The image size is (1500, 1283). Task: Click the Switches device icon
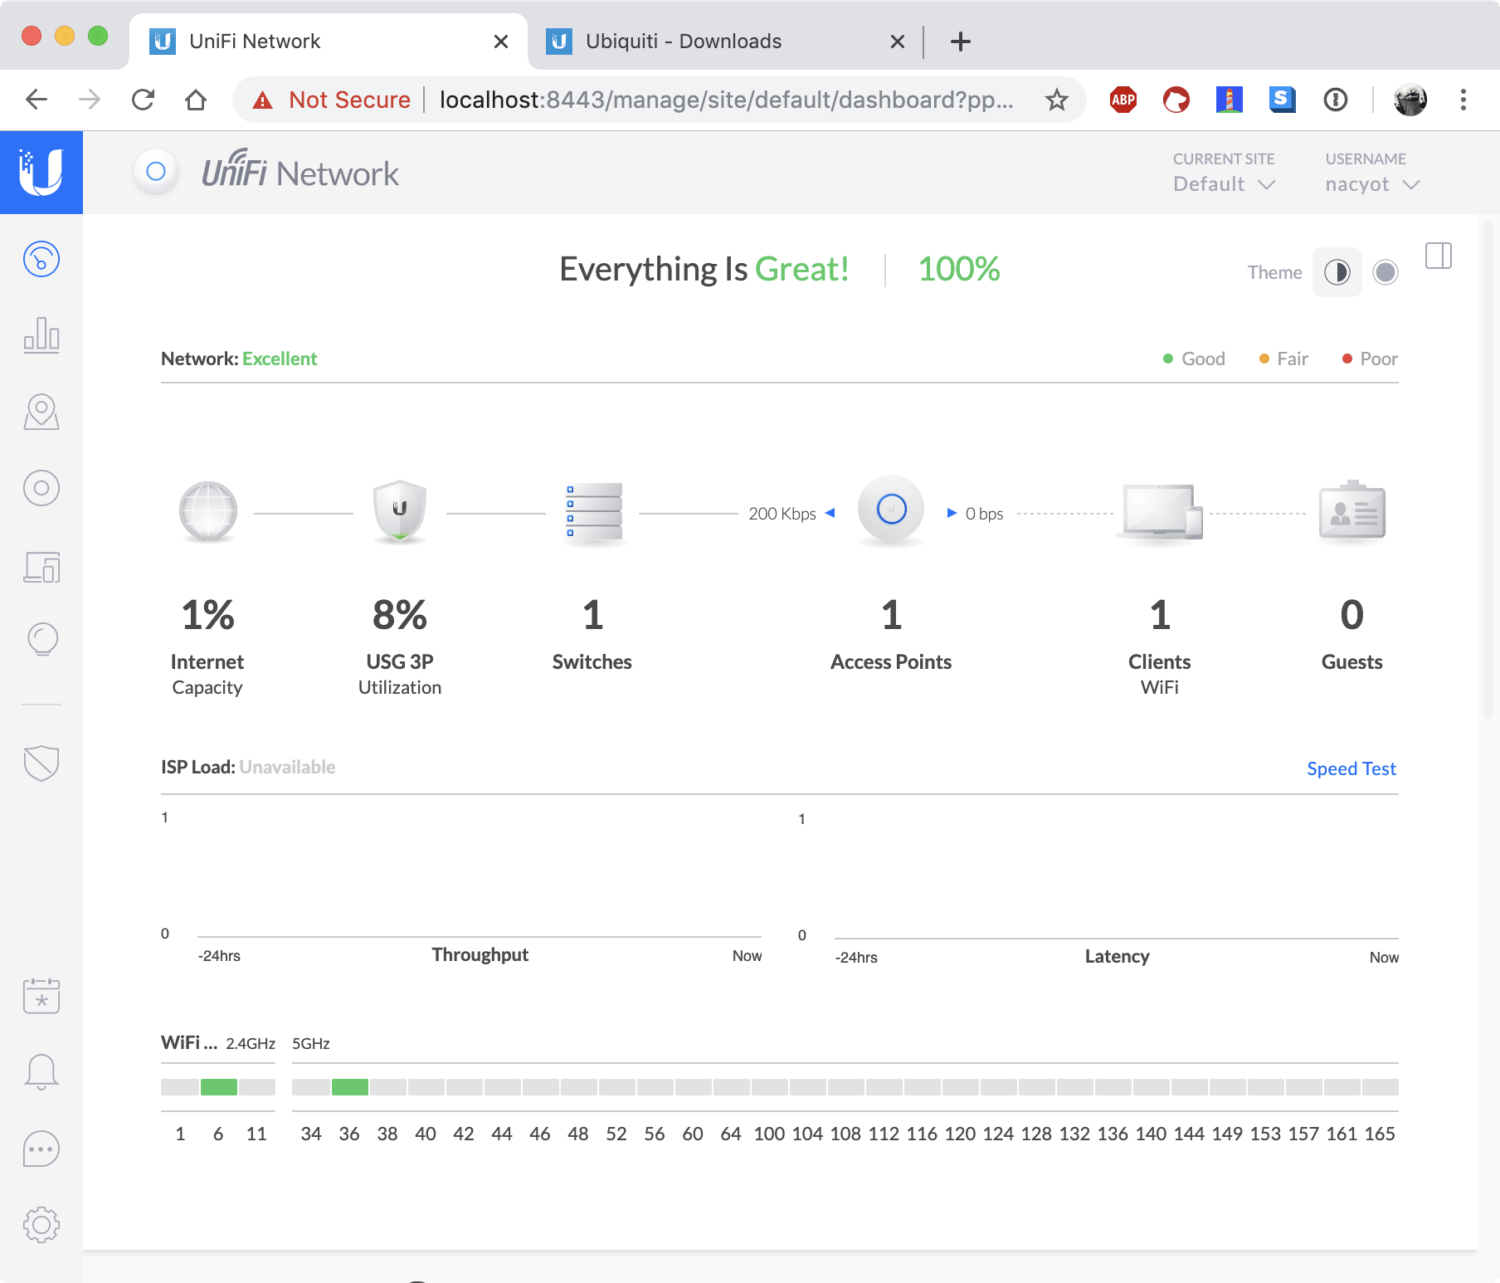tap(593, 513)
